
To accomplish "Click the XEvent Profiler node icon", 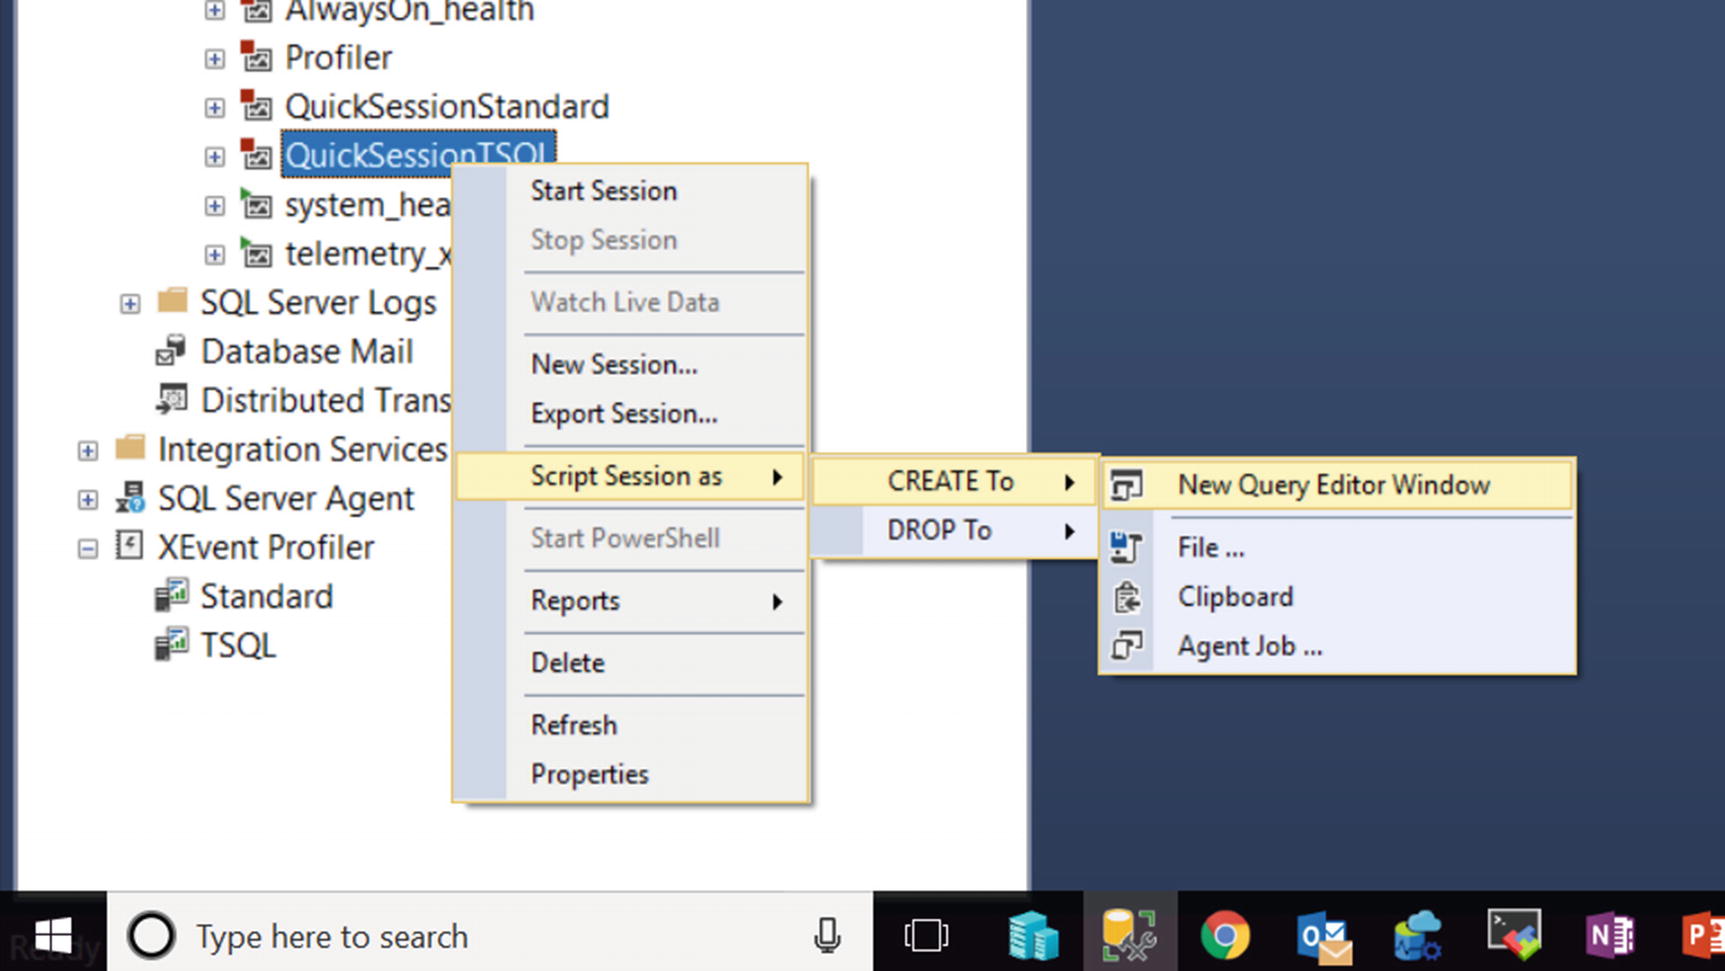I will tap(129, 546).
